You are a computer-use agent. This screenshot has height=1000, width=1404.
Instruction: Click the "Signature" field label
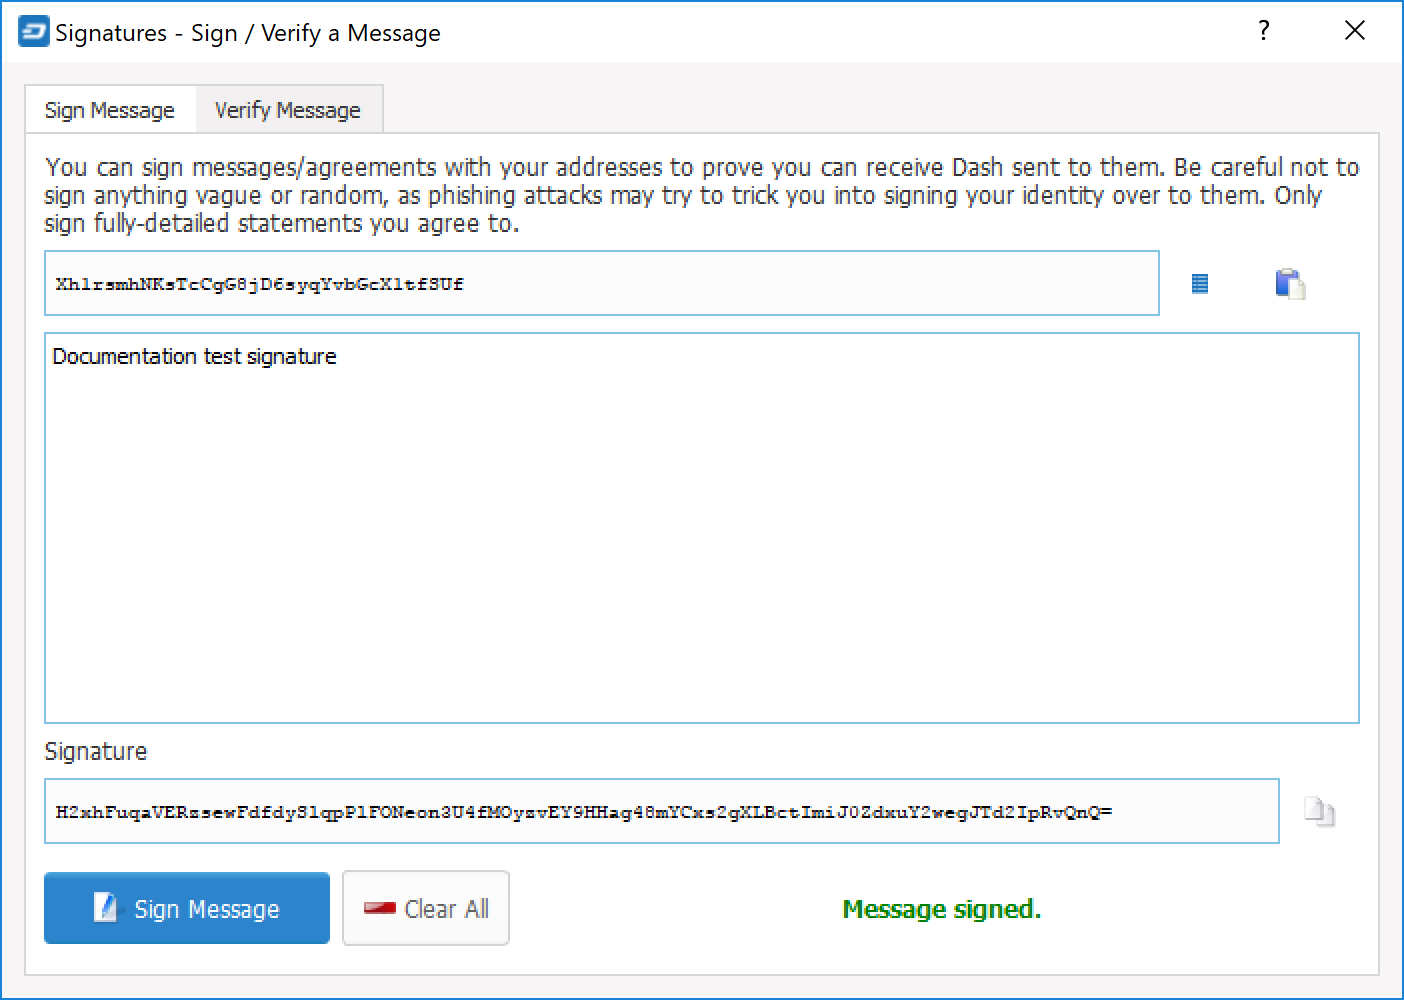coord(96,751)
